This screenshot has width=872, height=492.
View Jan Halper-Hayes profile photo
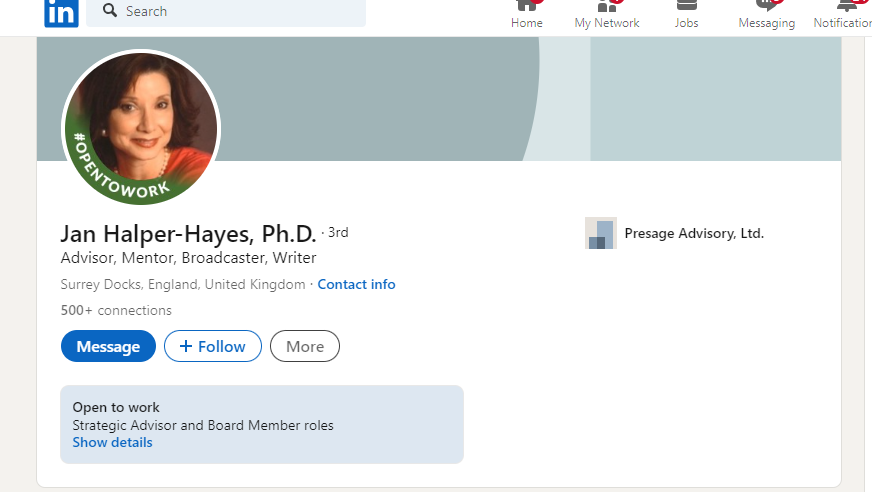point(141,128)
